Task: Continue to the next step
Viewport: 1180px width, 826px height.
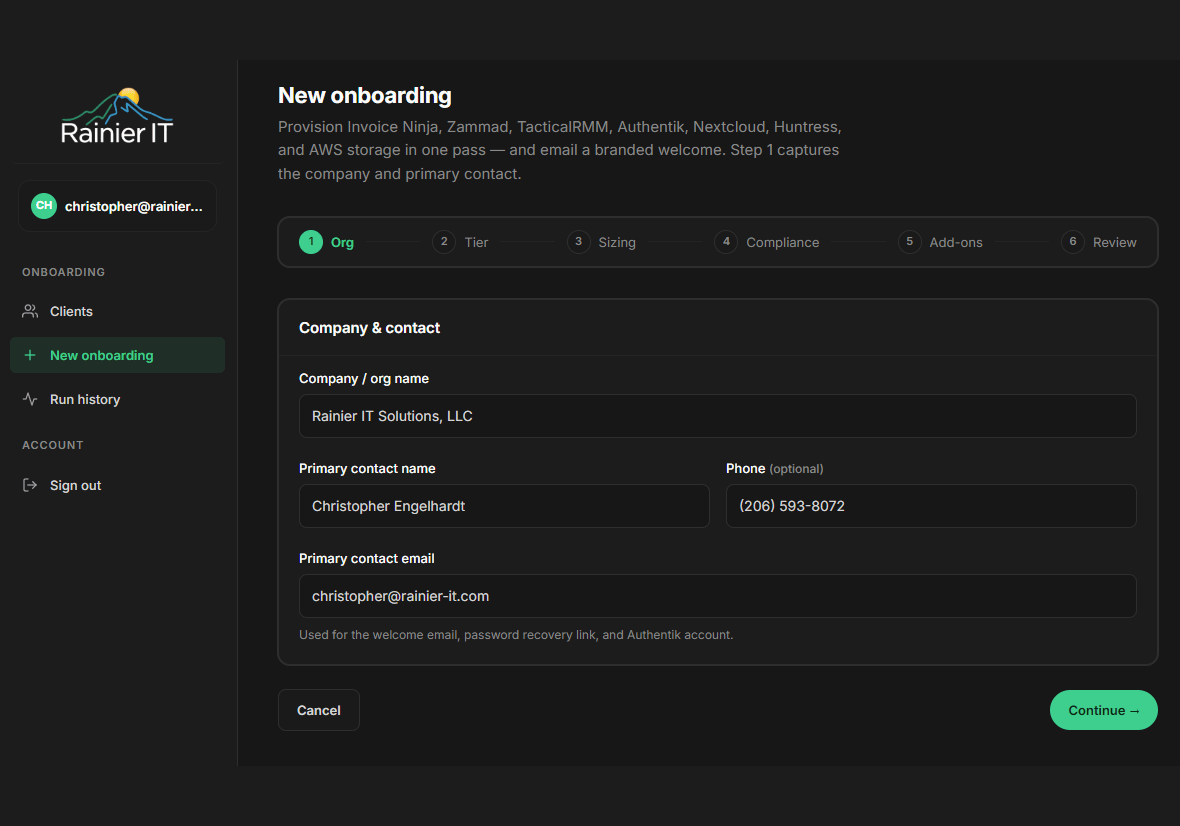Action: coord(1103,710)
